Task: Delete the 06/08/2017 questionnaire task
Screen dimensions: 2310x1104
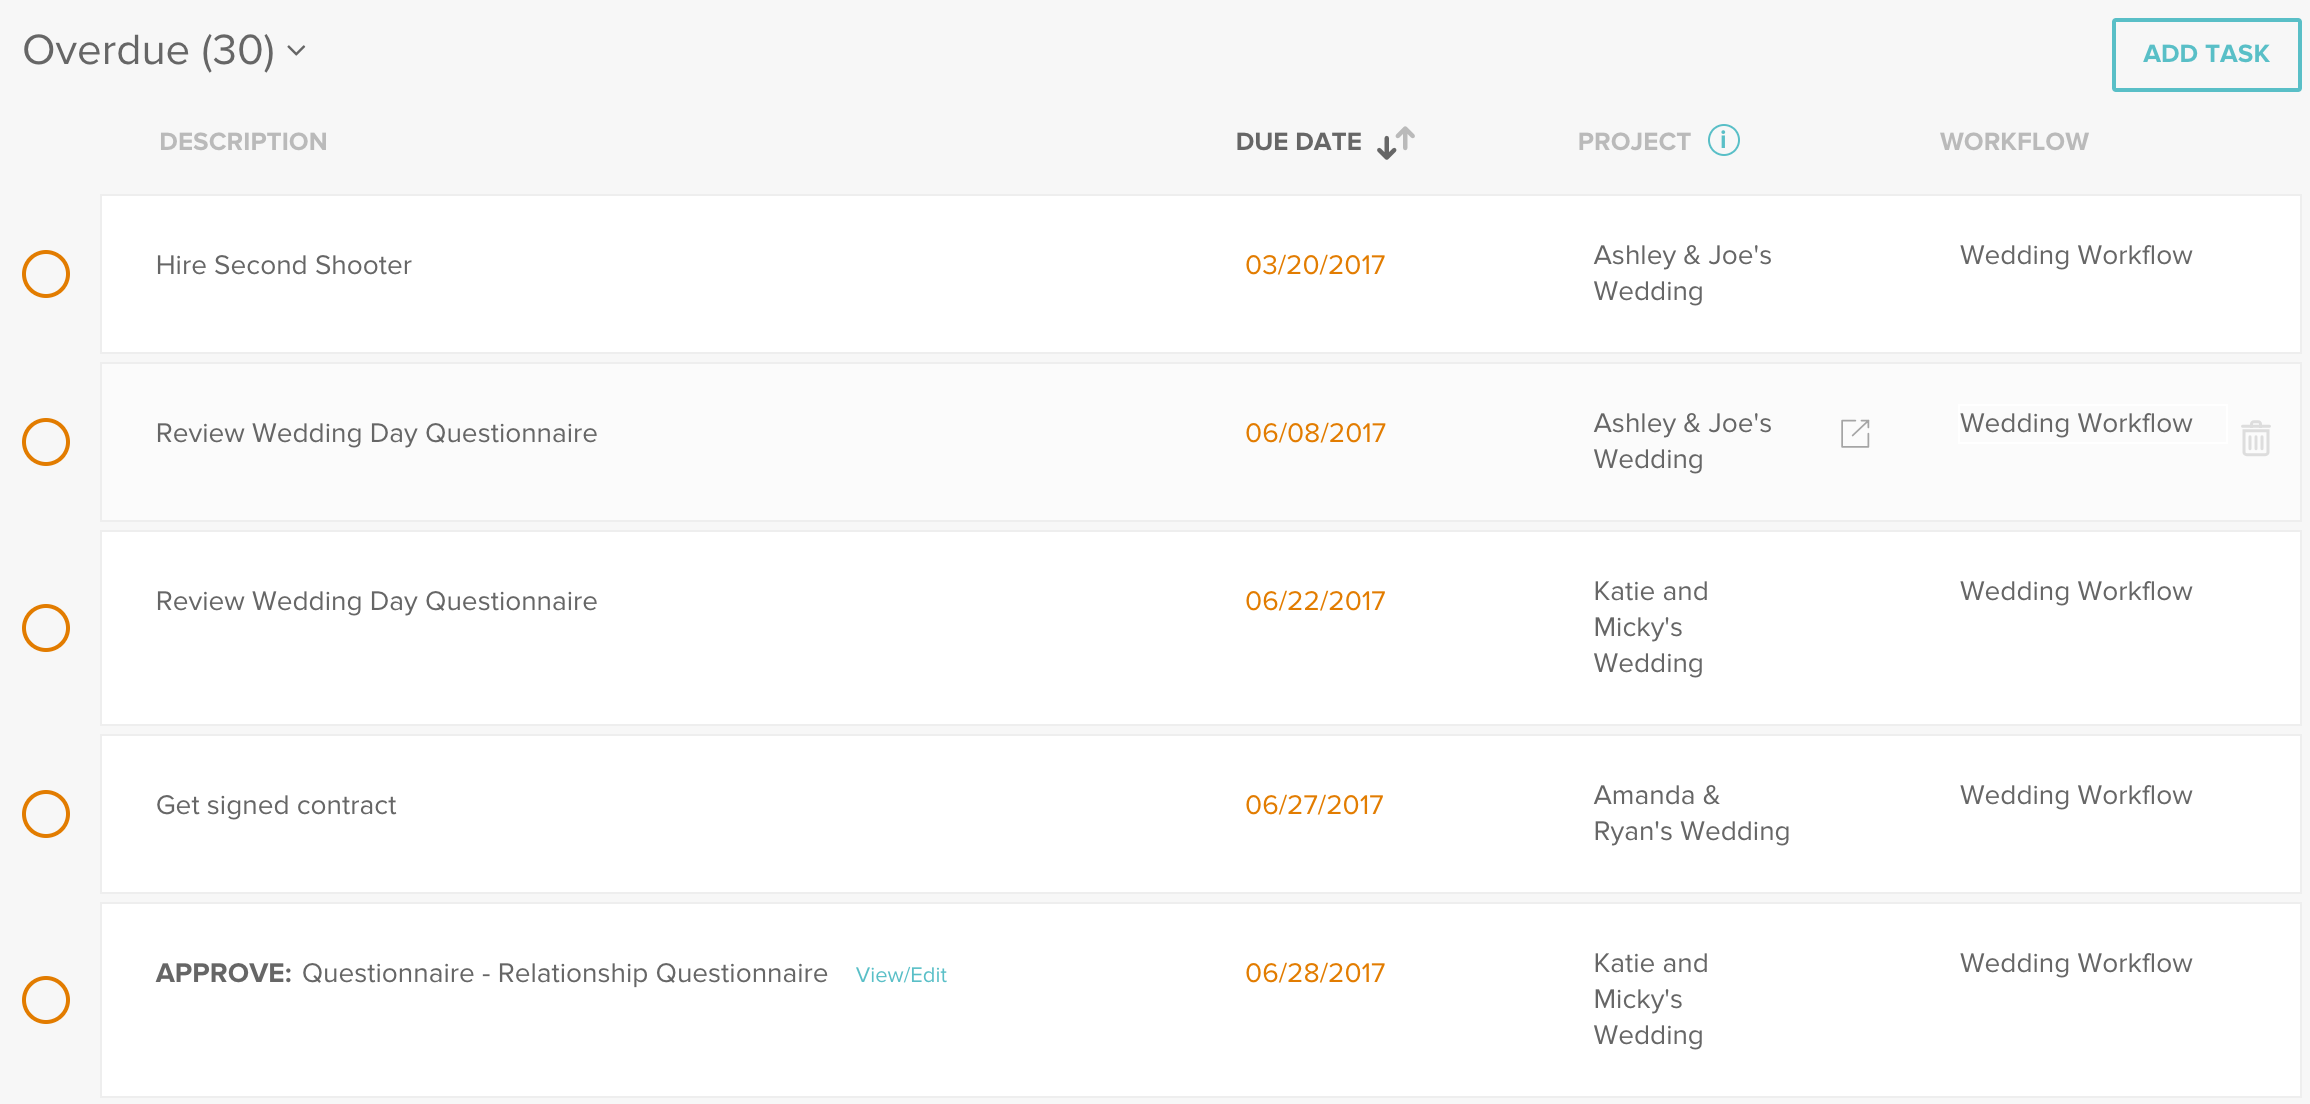Action: [x=2255, y=438]
